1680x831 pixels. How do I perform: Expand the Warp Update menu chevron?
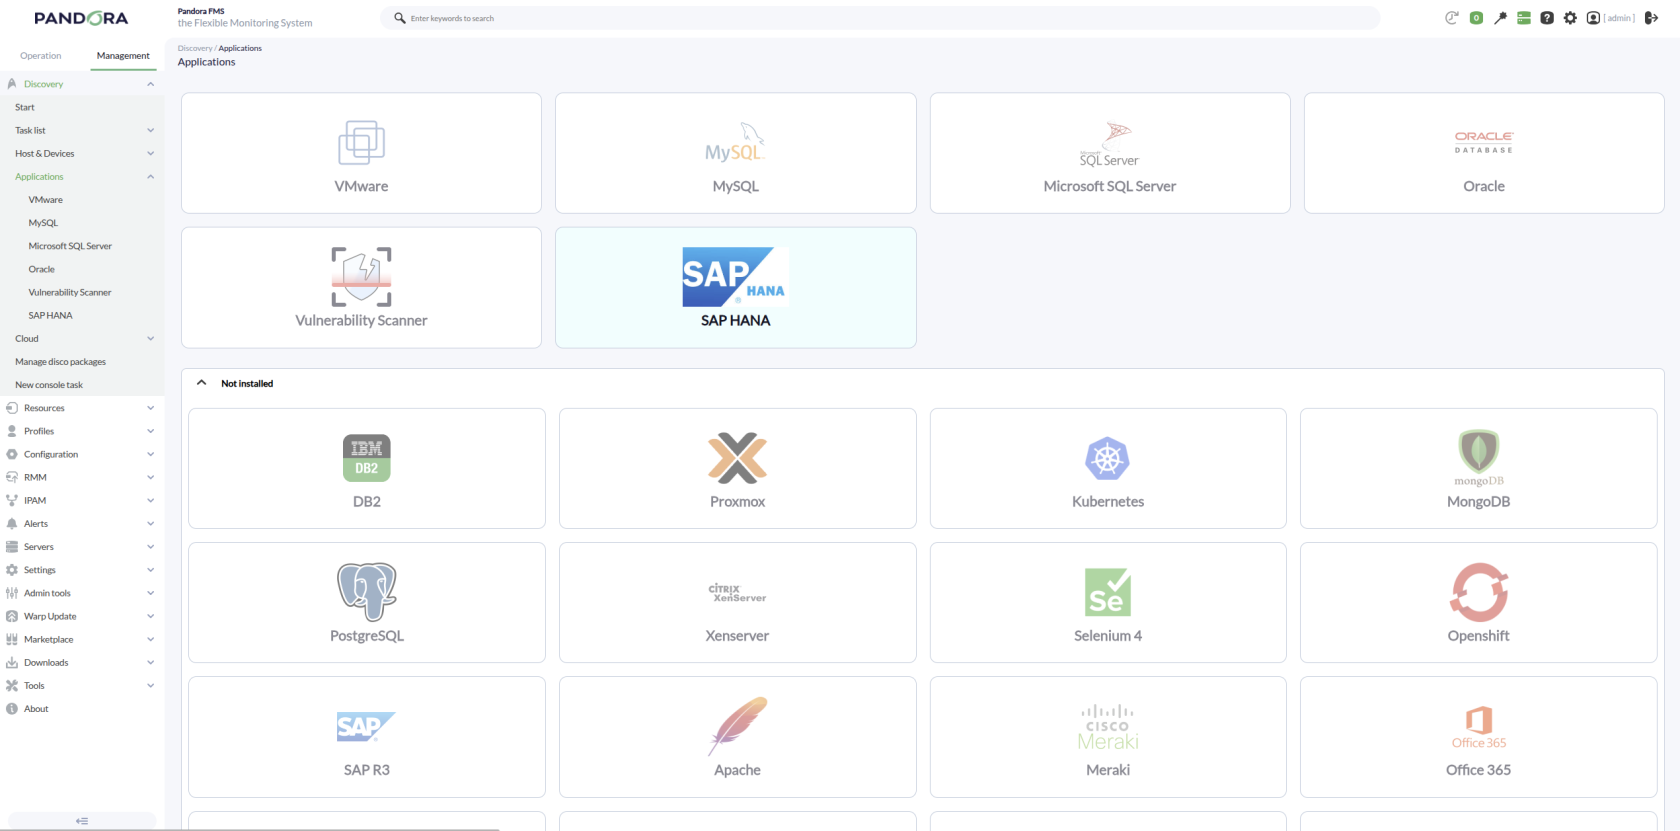pos(151,617)
